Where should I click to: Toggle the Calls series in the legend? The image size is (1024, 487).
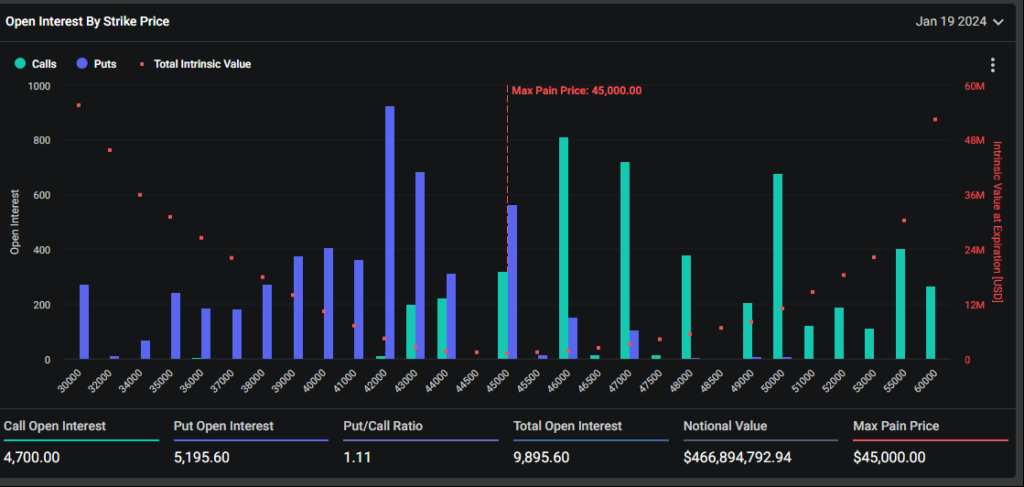pos(44,64)
